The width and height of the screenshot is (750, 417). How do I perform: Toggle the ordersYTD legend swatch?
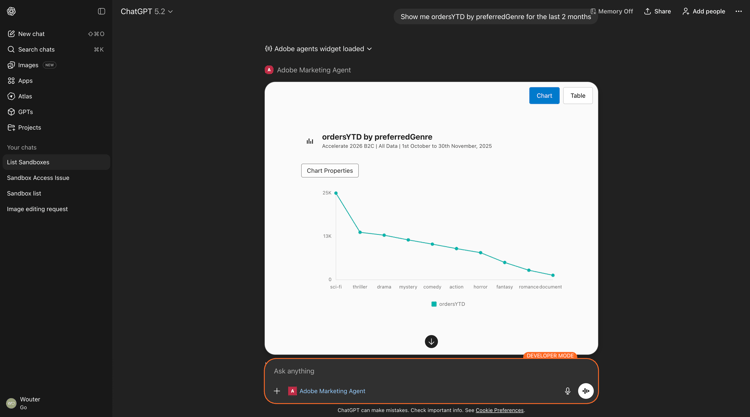[434, 304]
